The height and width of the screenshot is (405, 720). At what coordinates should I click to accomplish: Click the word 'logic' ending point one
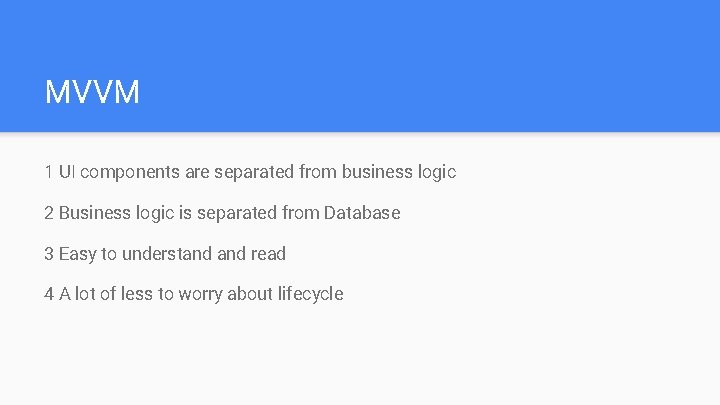click(436, 172)
